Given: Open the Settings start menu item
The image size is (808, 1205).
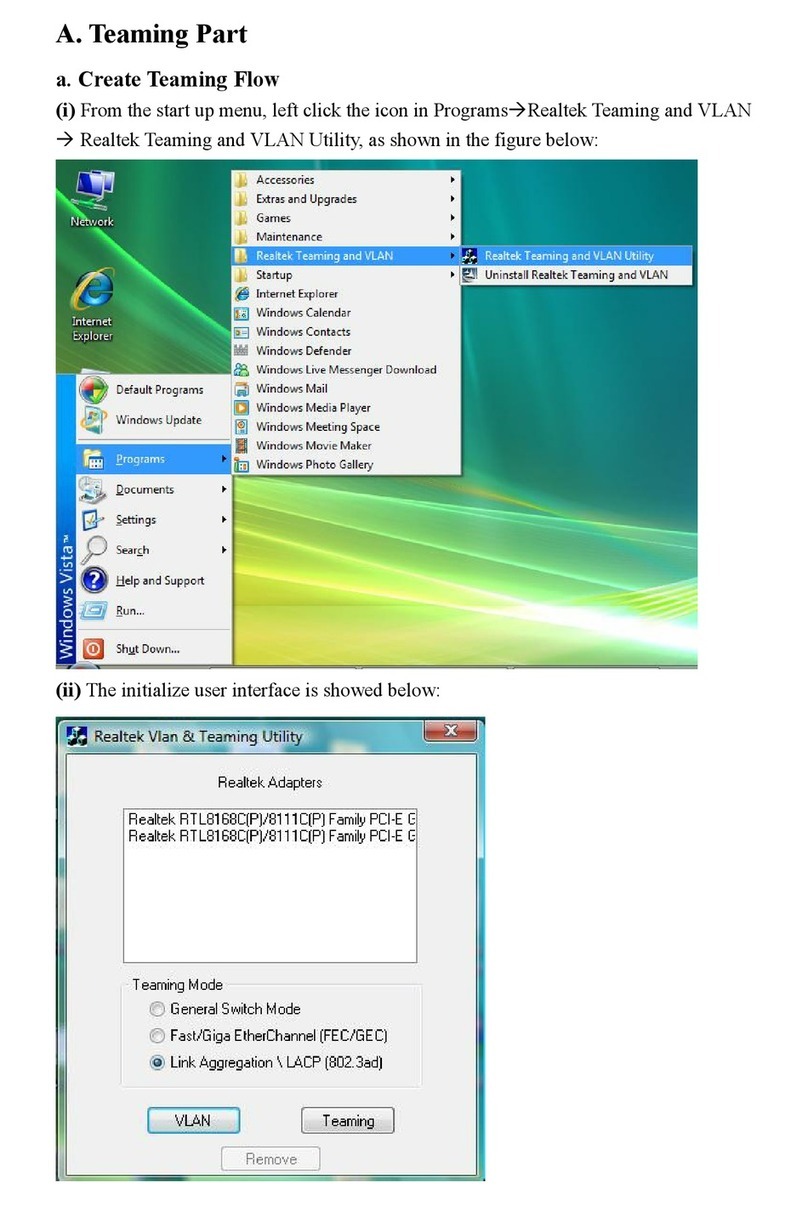Looking at the screenshot, I should coord(154,520).
